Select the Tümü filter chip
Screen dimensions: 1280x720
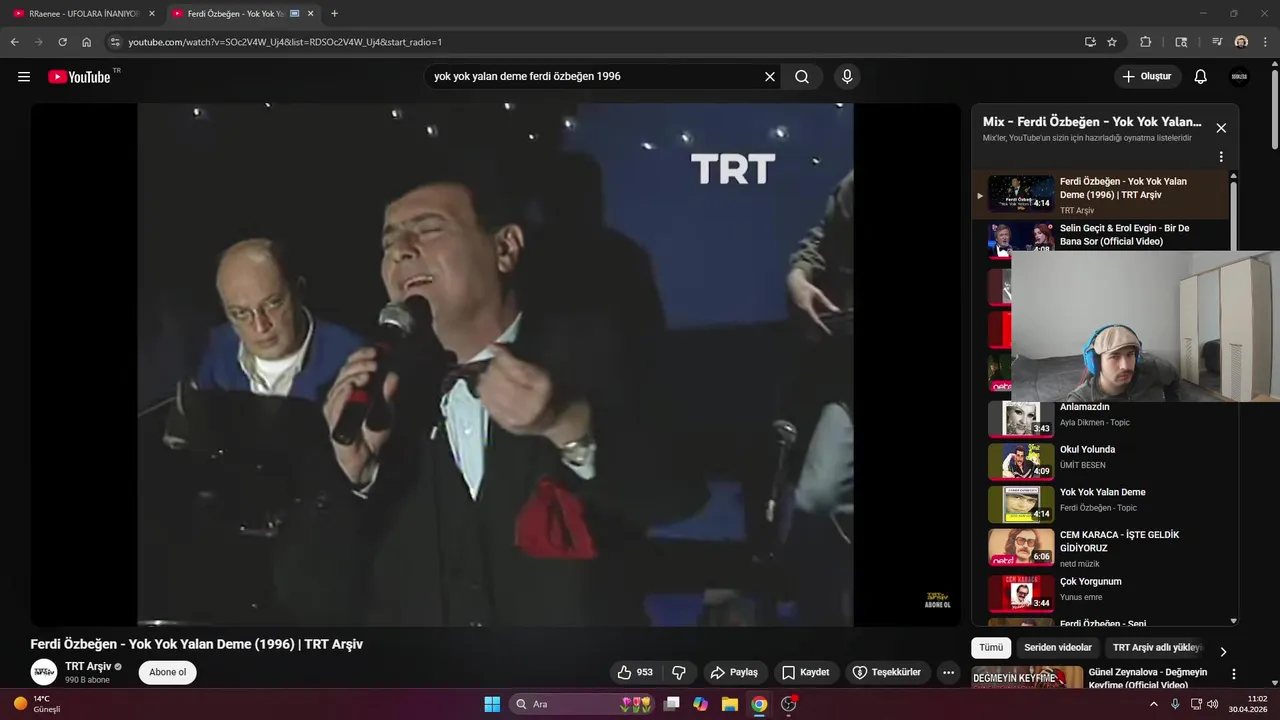tap(991, 648)
